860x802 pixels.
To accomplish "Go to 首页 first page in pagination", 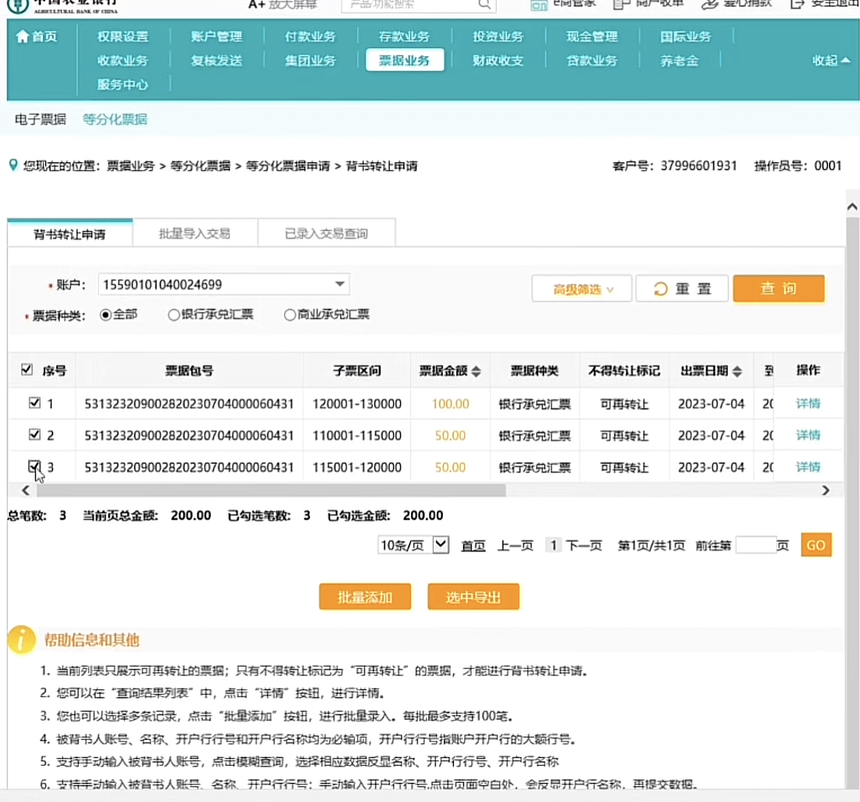I will (473, 545).
